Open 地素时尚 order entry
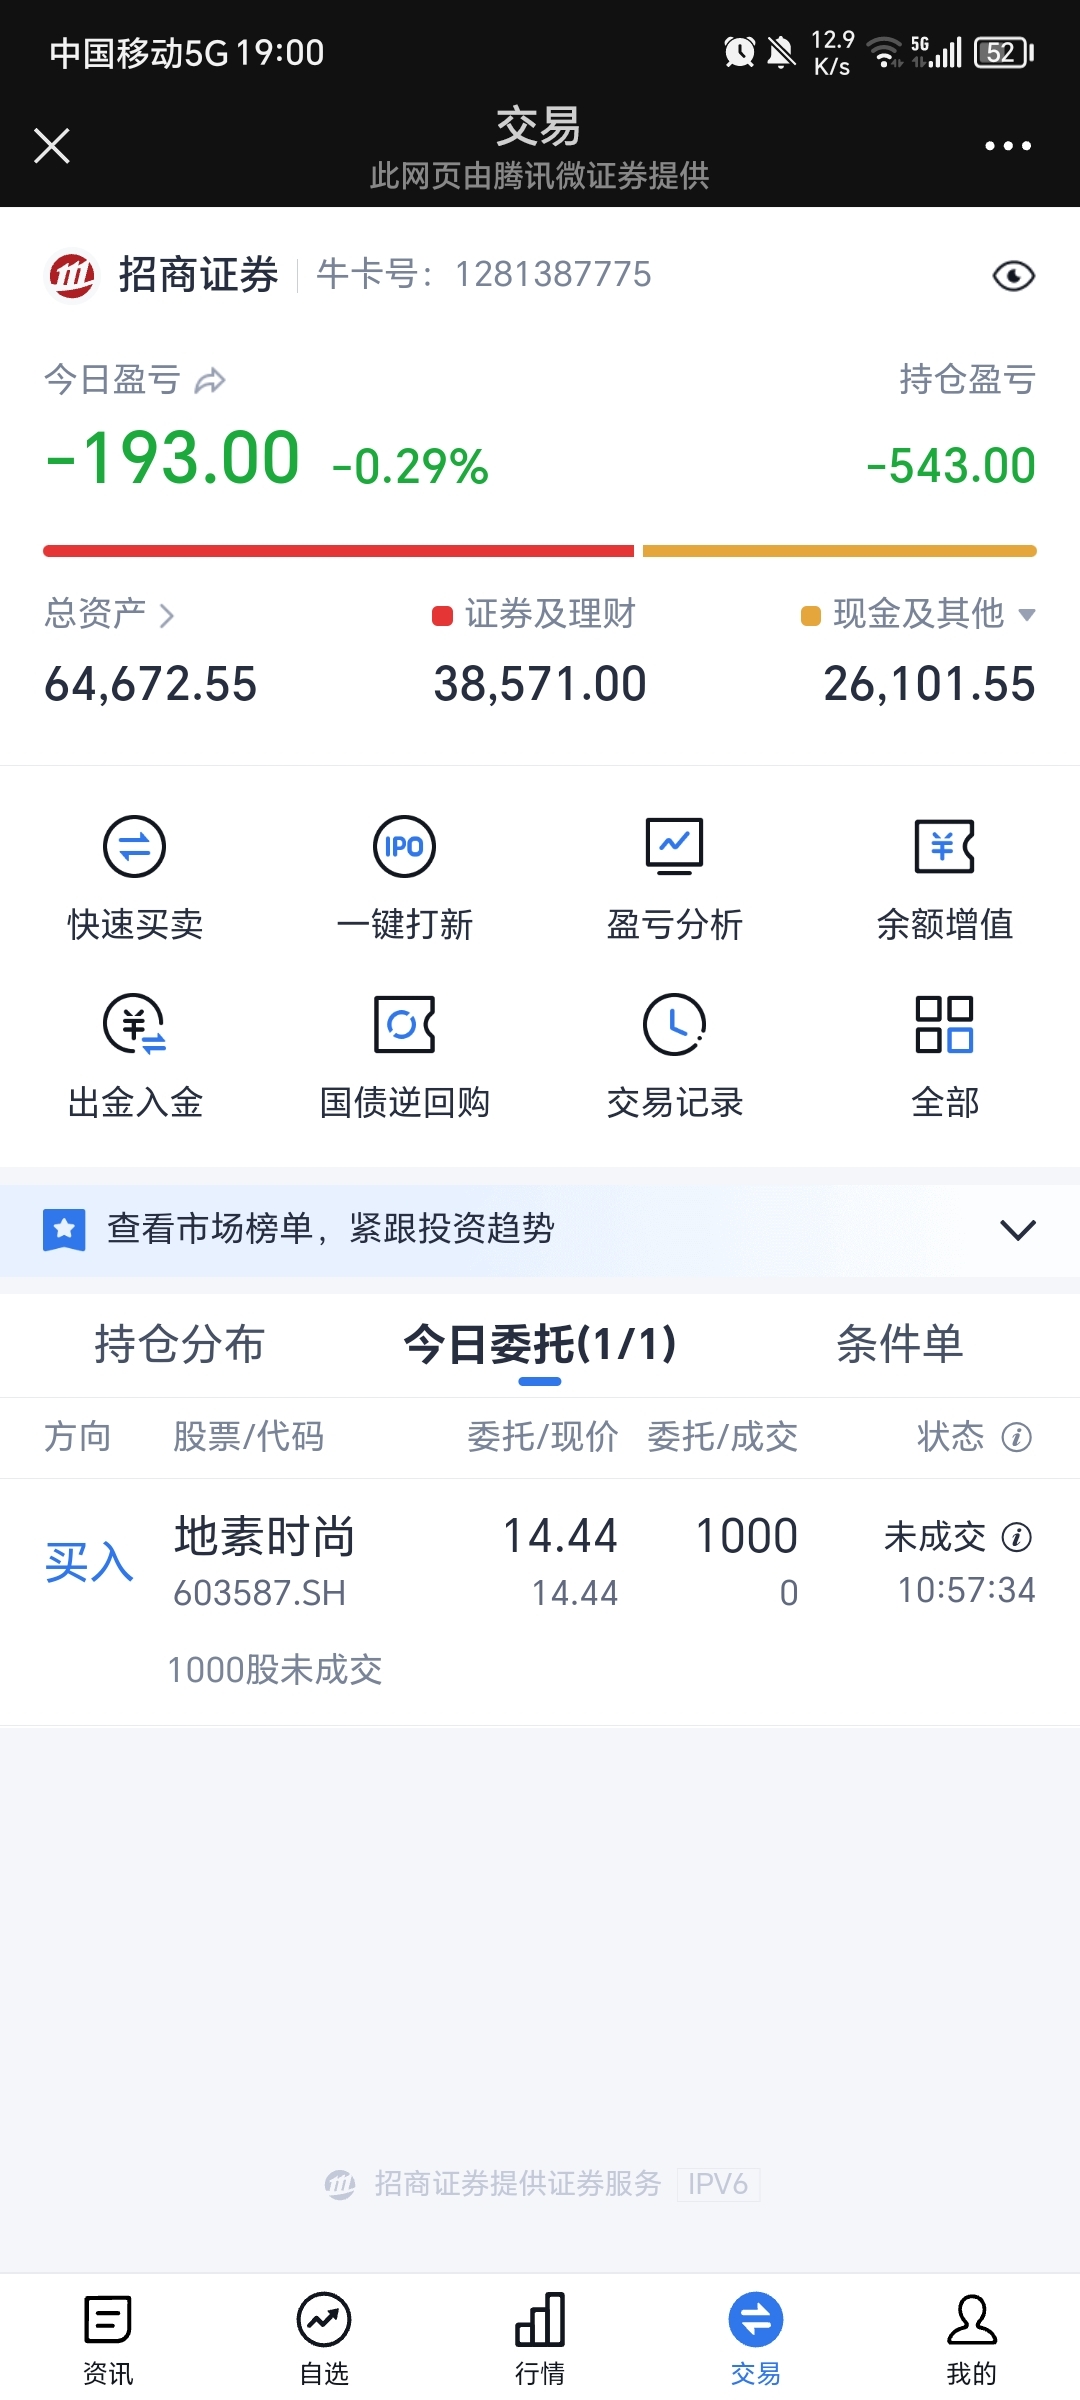The height and width of the screenshot is (2400, 1080). pos(540,1601)
